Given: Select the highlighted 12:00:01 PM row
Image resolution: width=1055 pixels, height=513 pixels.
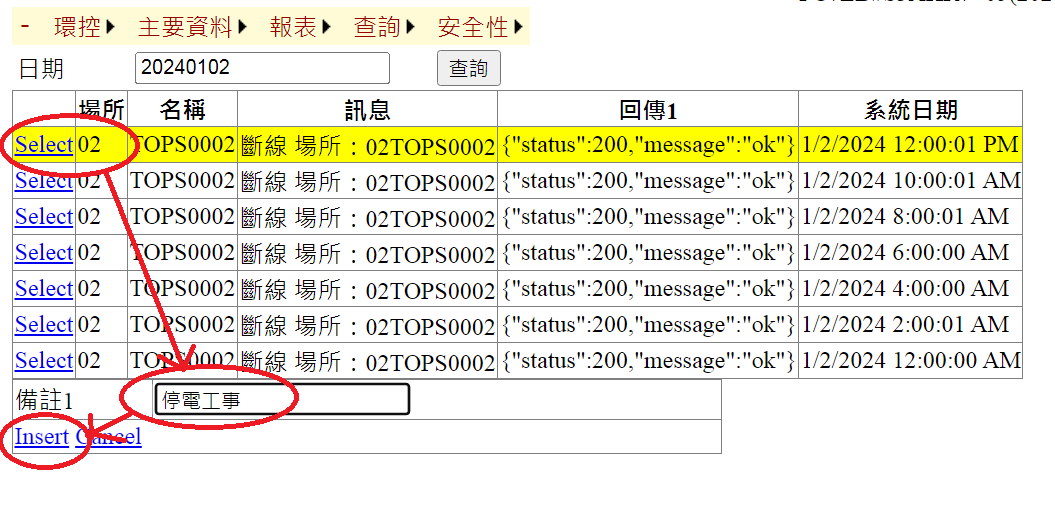Looking at the screenshot, I should coord(44,145).
